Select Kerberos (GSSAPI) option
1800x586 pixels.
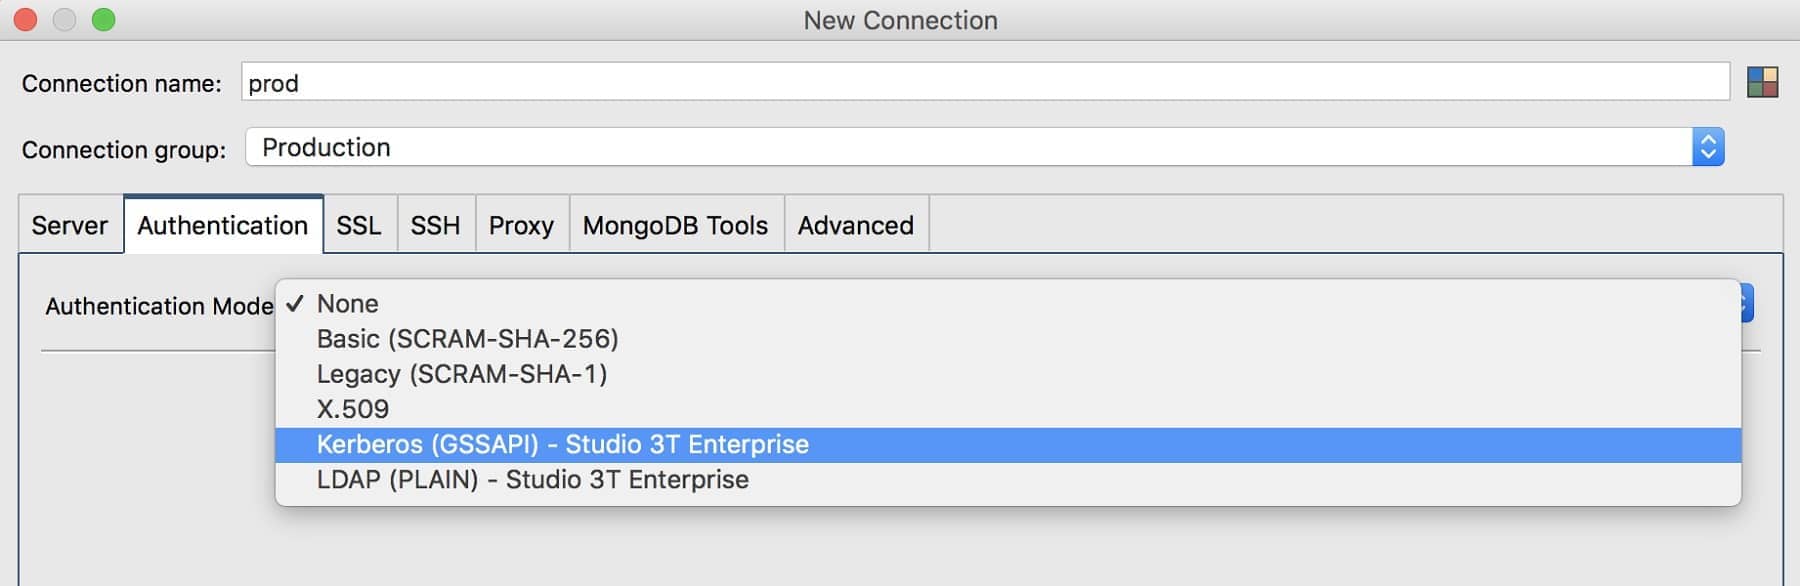coord(562,444)
